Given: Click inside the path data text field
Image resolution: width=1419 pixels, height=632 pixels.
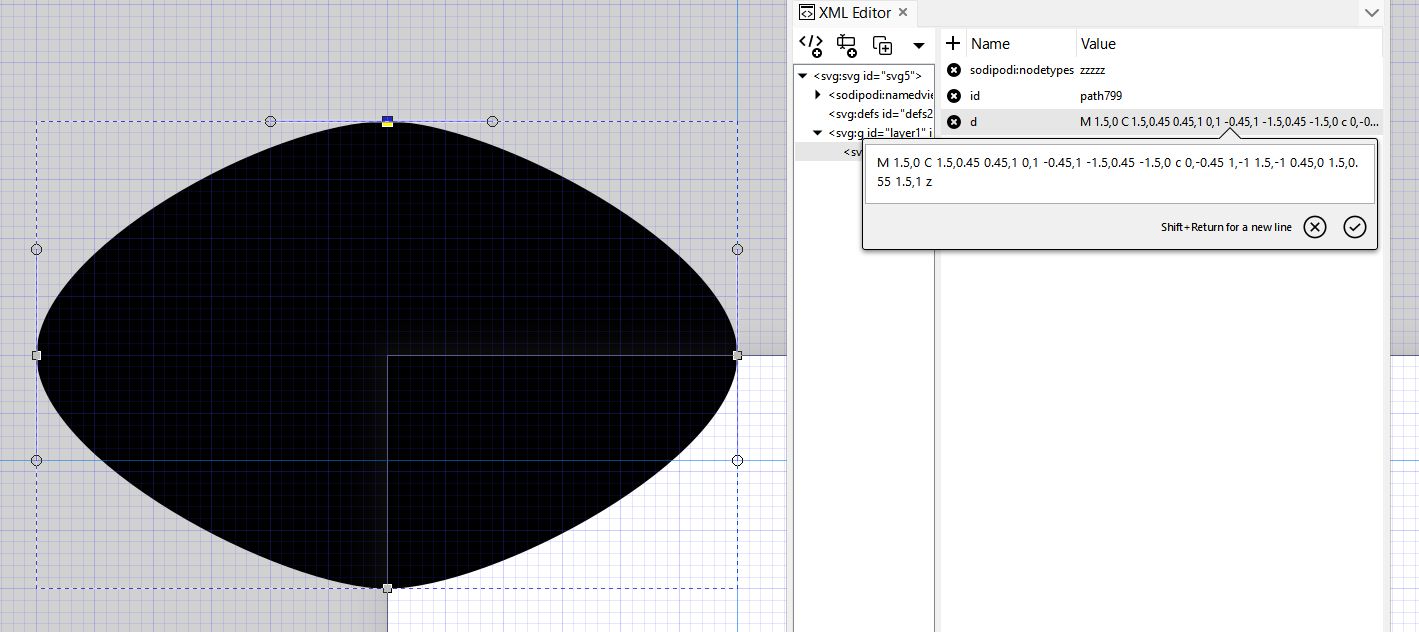Looking at the screenshot, I should pos(1118,174).
